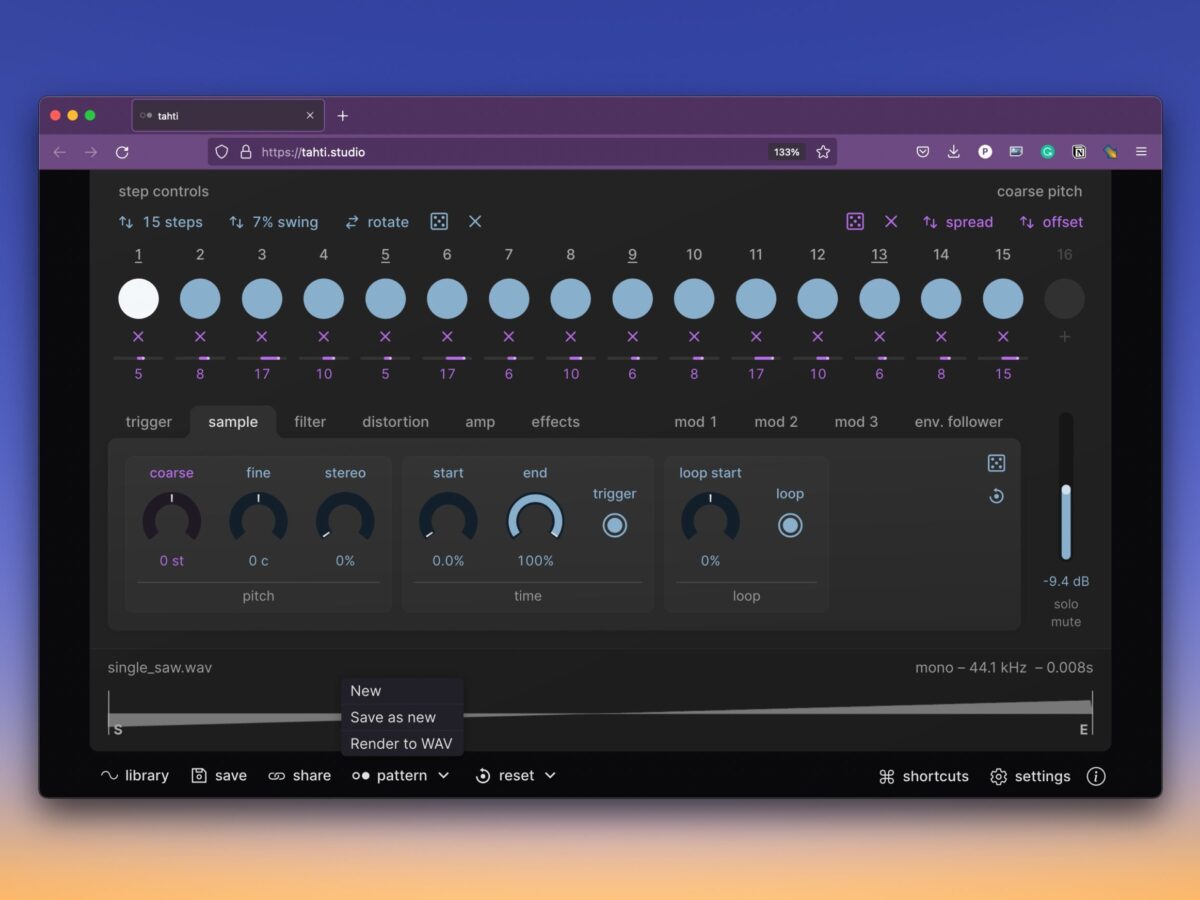Select Render to WAV menu item
Image resolution: width=1200 pixels, height=900 pixels.
click(401, 744)
